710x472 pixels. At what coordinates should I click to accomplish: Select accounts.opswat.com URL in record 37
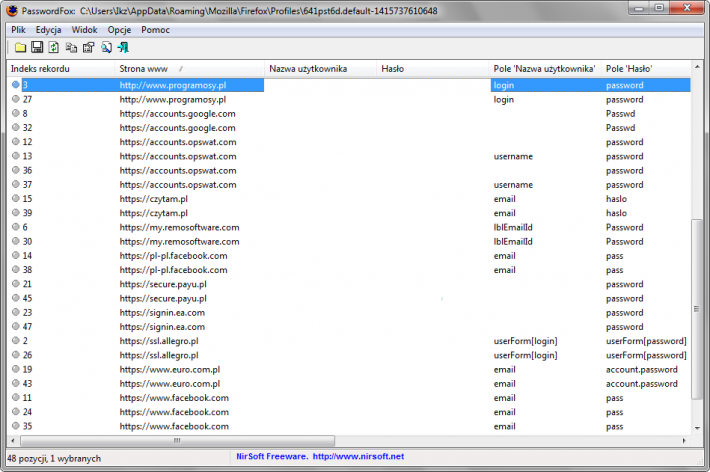[178, 184]
